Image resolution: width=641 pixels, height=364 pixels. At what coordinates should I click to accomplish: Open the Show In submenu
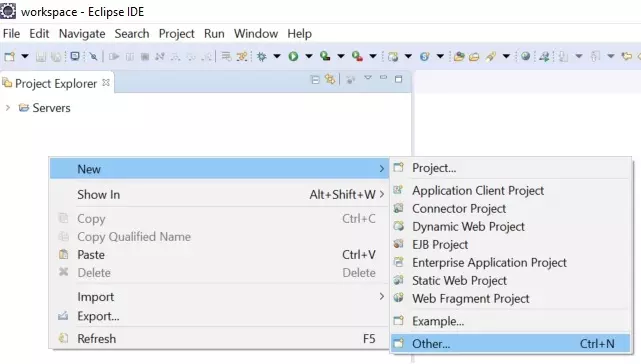point(219,194)
